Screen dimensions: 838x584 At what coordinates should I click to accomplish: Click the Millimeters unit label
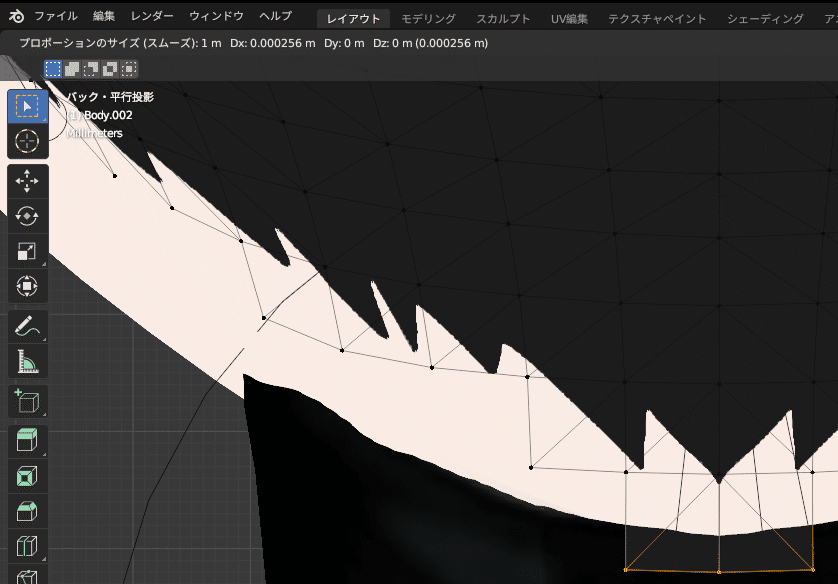coord(95,134)
